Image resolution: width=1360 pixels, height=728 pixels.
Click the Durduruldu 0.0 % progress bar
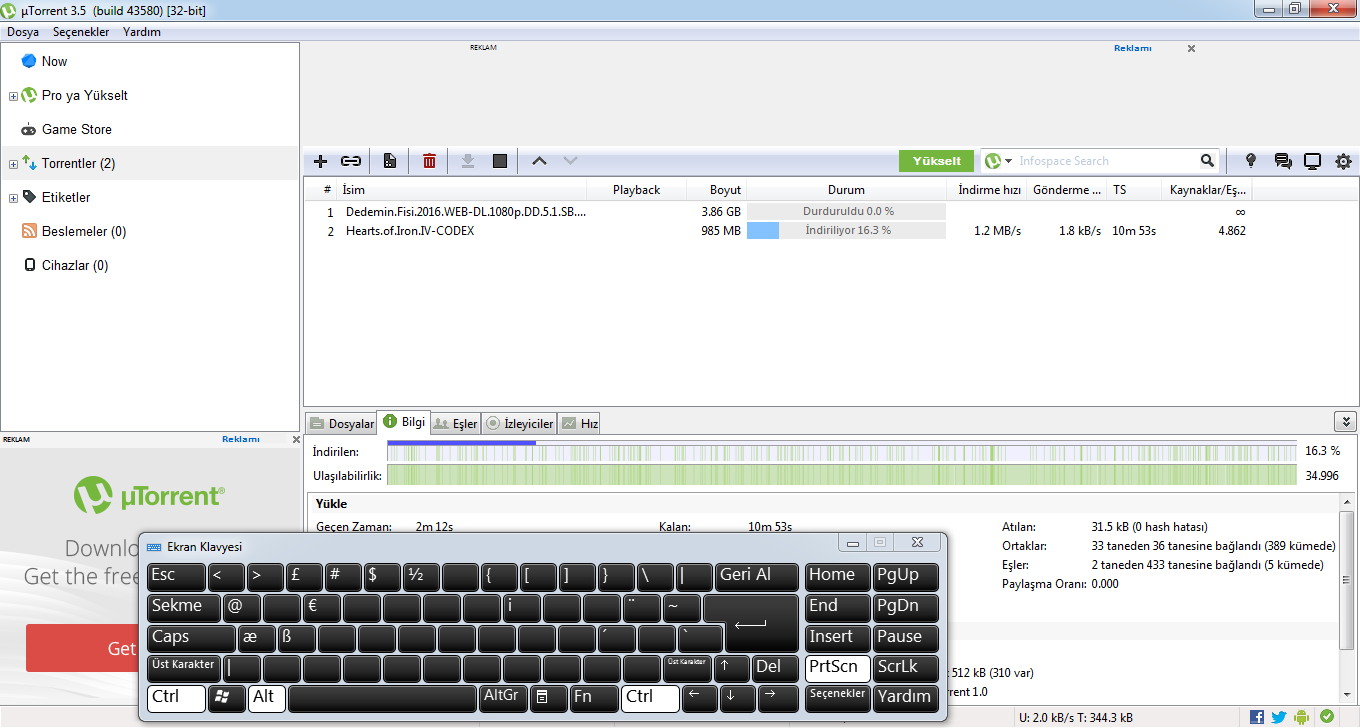click(x=846, y=212)
